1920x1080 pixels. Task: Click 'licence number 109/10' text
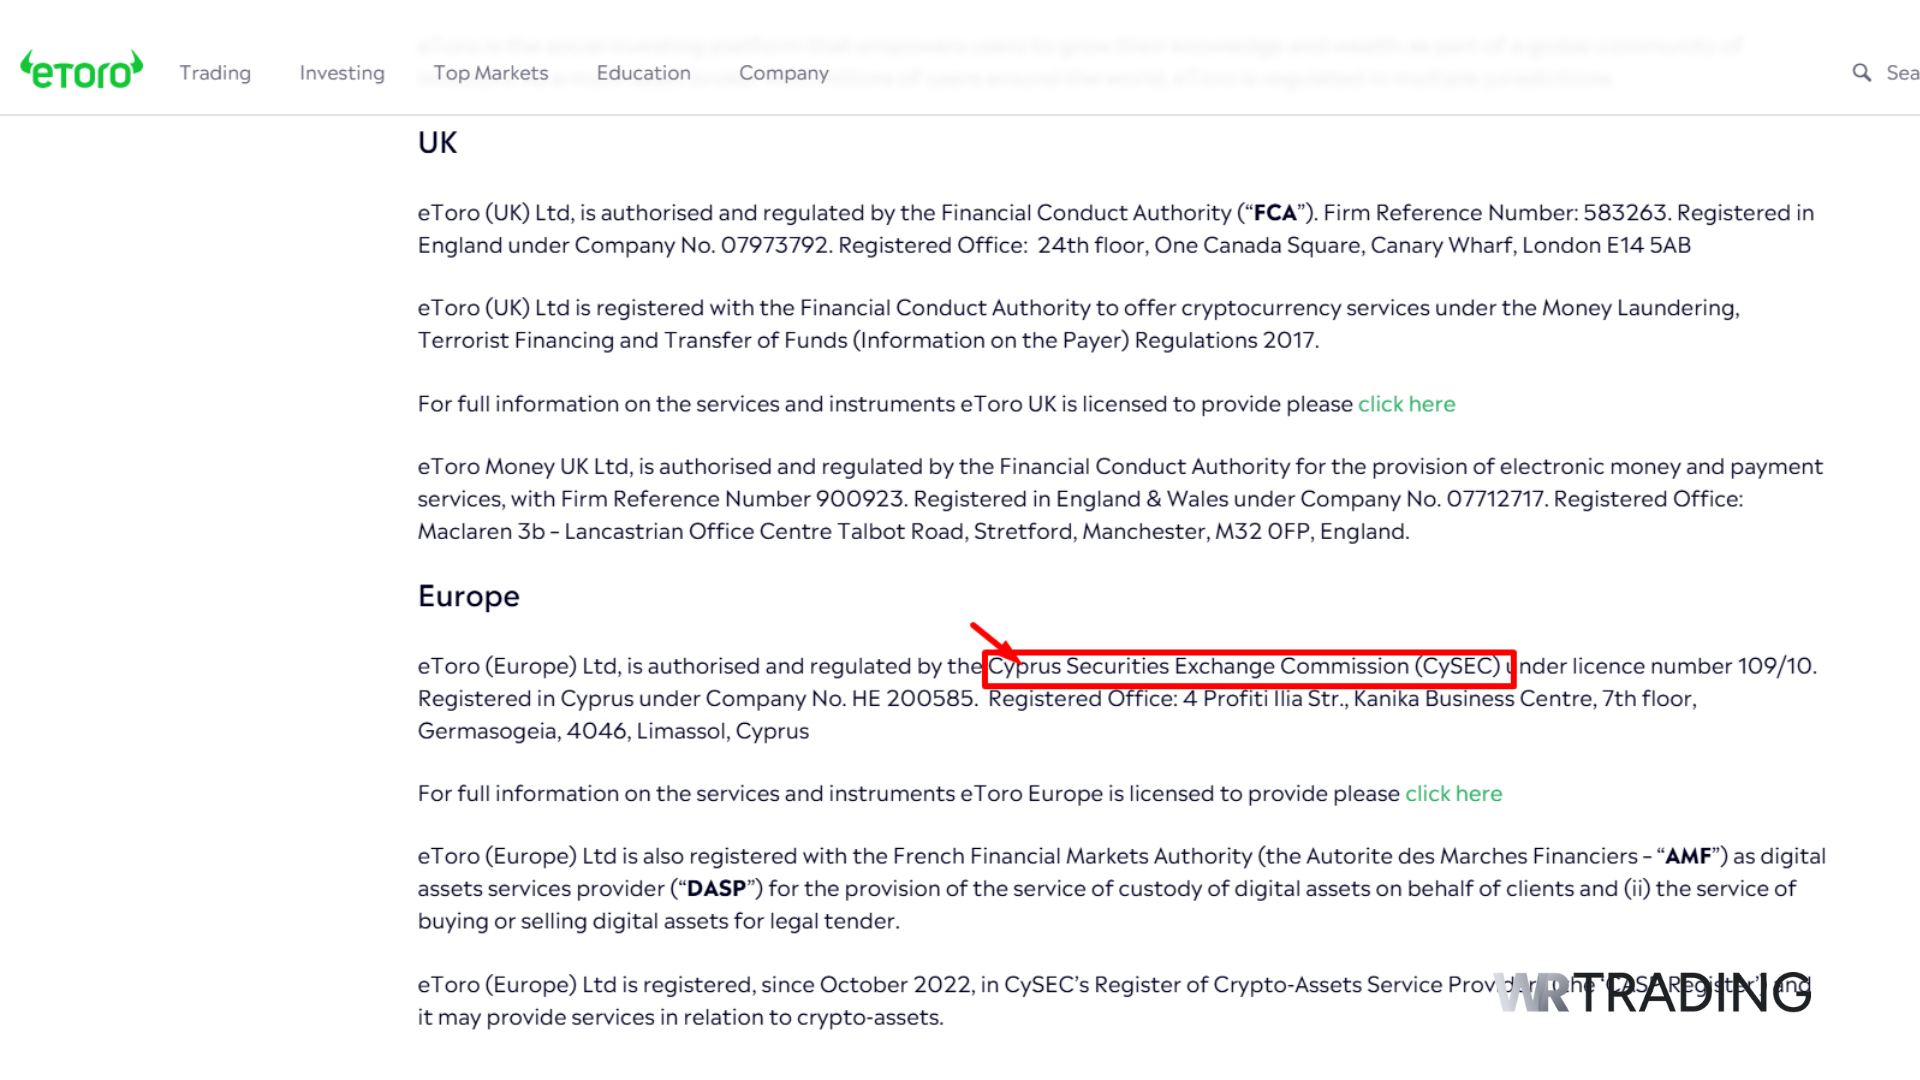click(1692, 666)
